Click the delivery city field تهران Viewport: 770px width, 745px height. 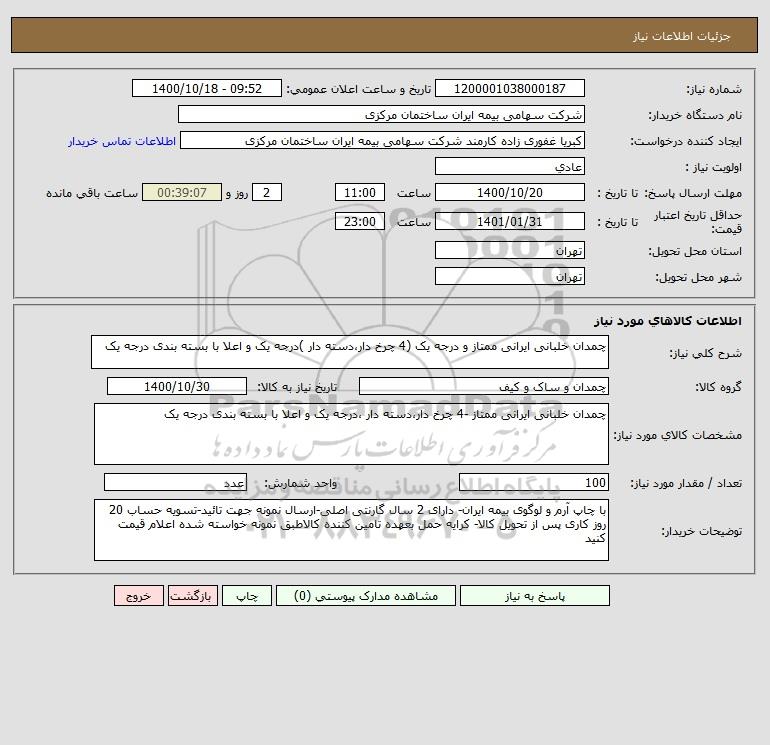coord(510,276)
